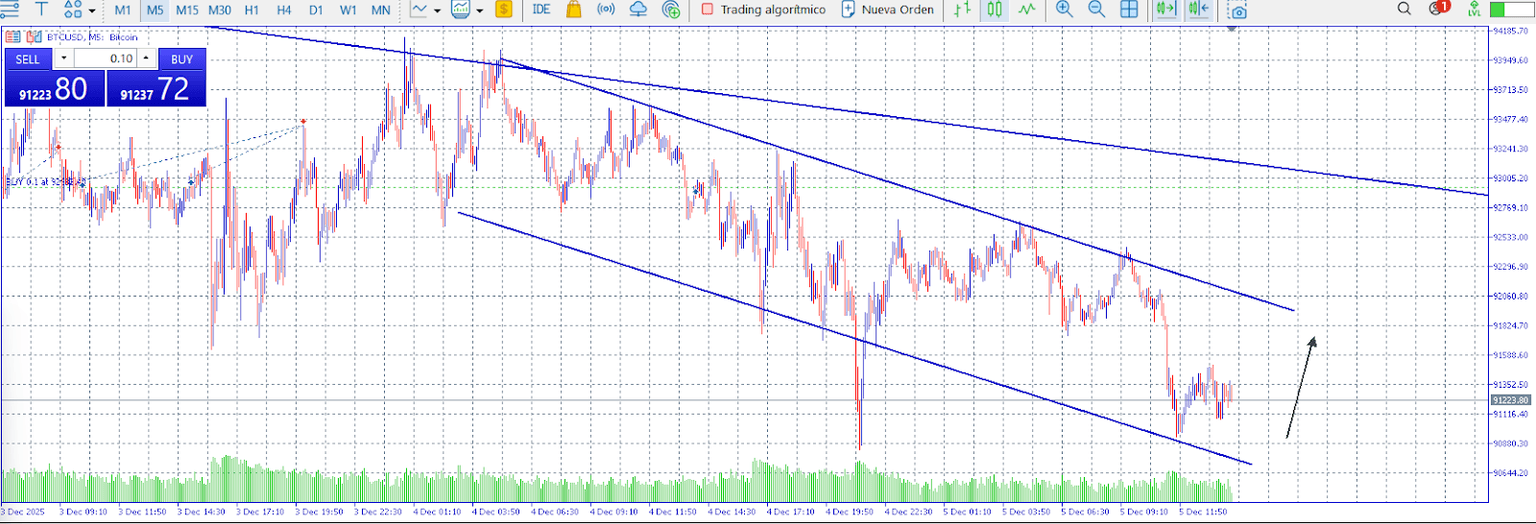Select the M15 timeframe
The height and width of the screenshot is (524, 1536).
(187, 10)
